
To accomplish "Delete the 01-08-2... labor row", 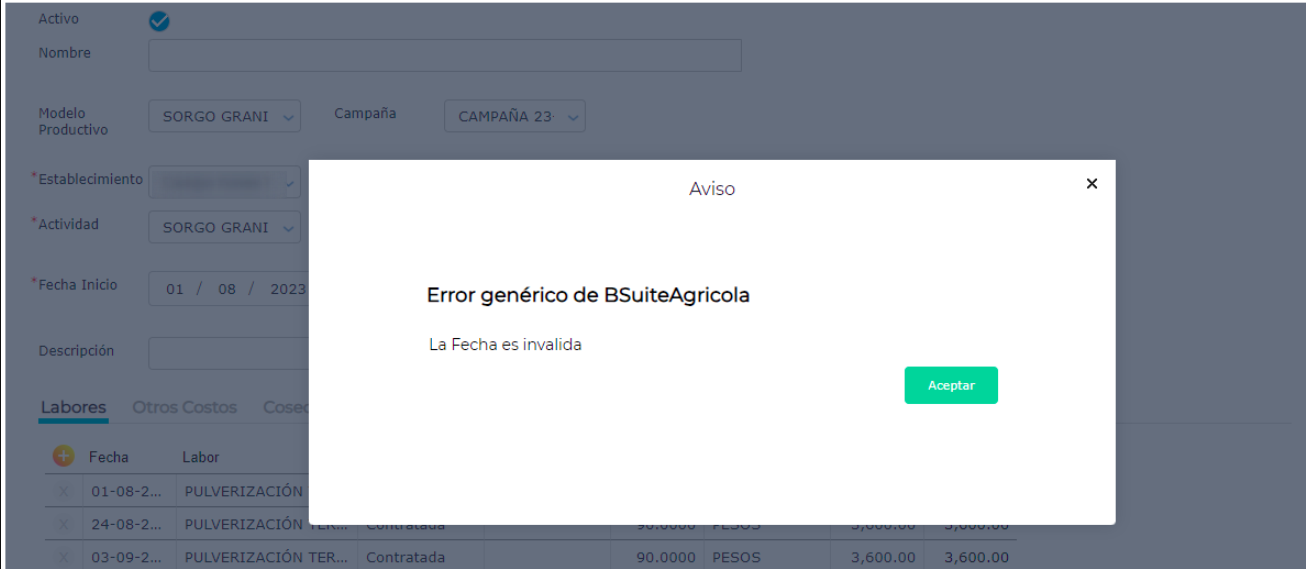I will click(64, 492).
